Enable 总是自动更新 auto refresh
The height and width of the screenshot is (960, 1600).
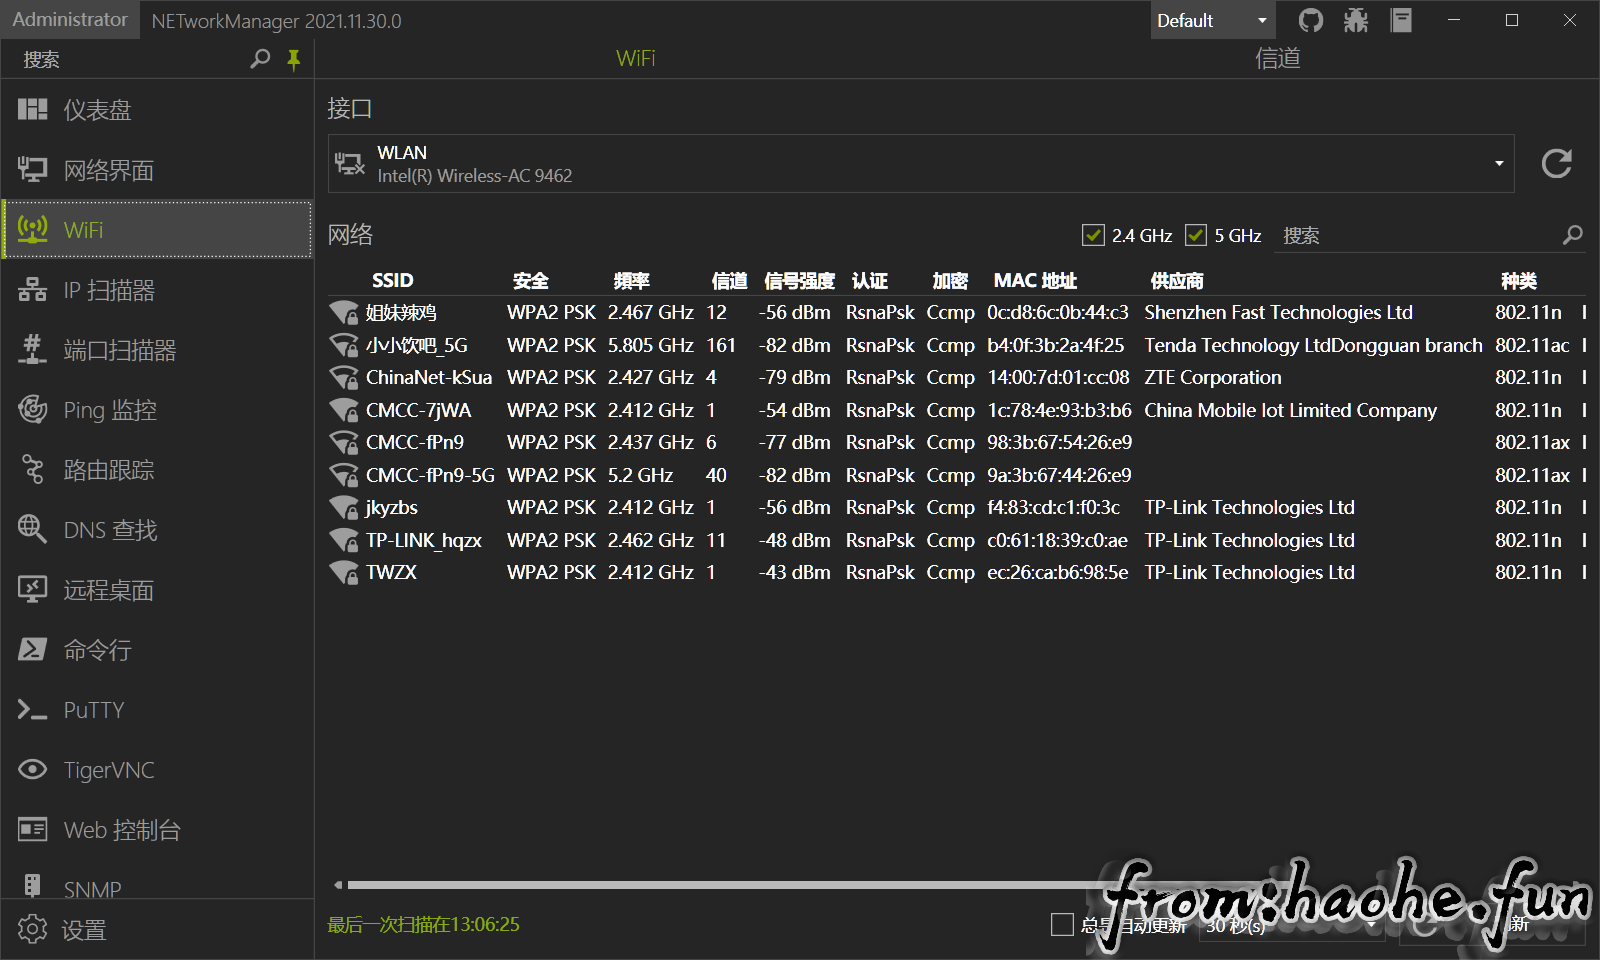tap(1062, 925)
